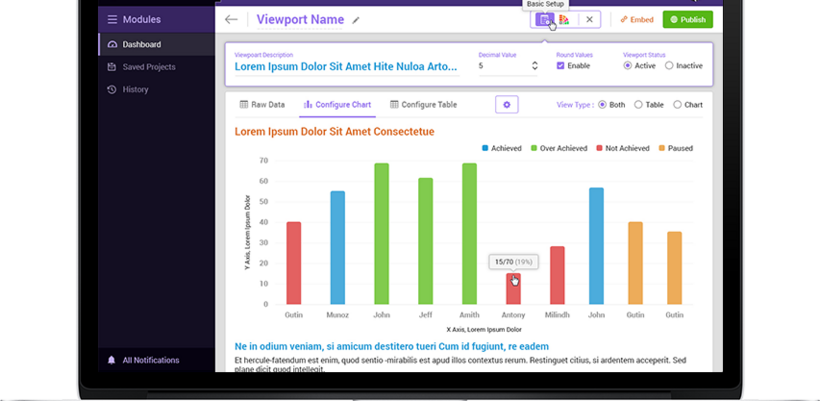Switch to the Configure Chart tab
This screenshot has height=401, width=820.
337,105
